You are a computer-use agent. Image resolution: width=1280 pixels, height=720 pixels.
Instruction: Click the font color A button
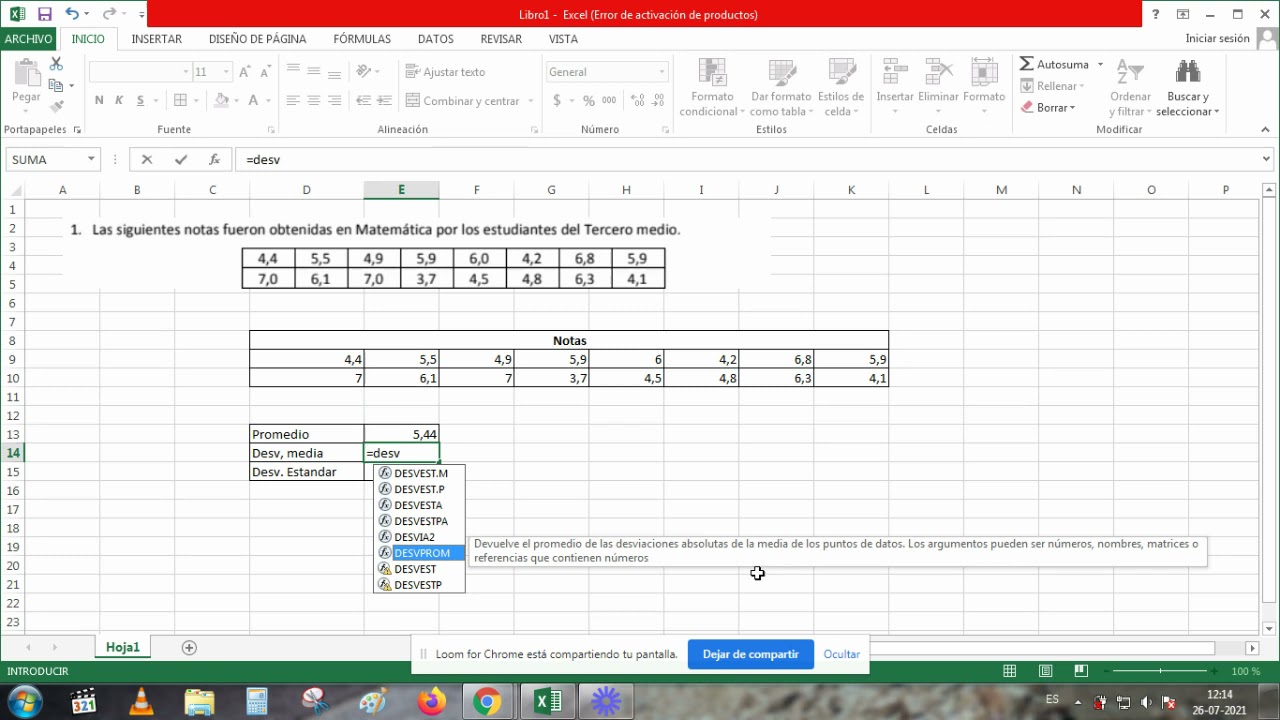(x=253, y=100)
